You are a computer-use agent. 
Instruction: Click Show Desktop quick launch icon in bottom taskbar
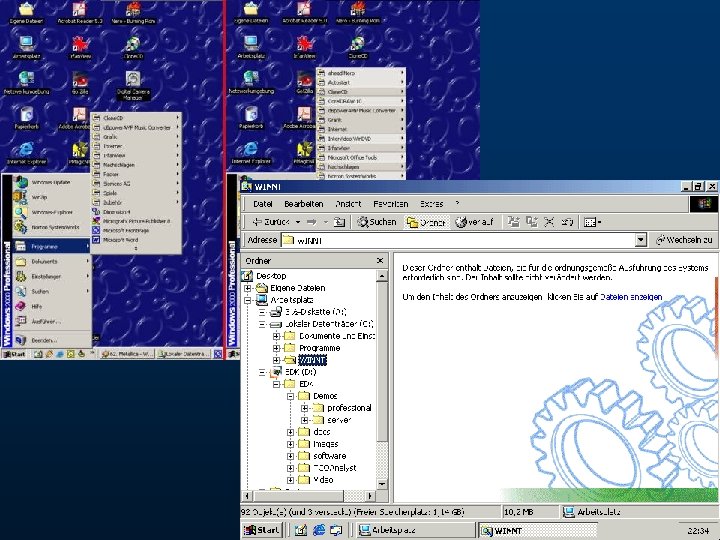click(x=301, y=530)
